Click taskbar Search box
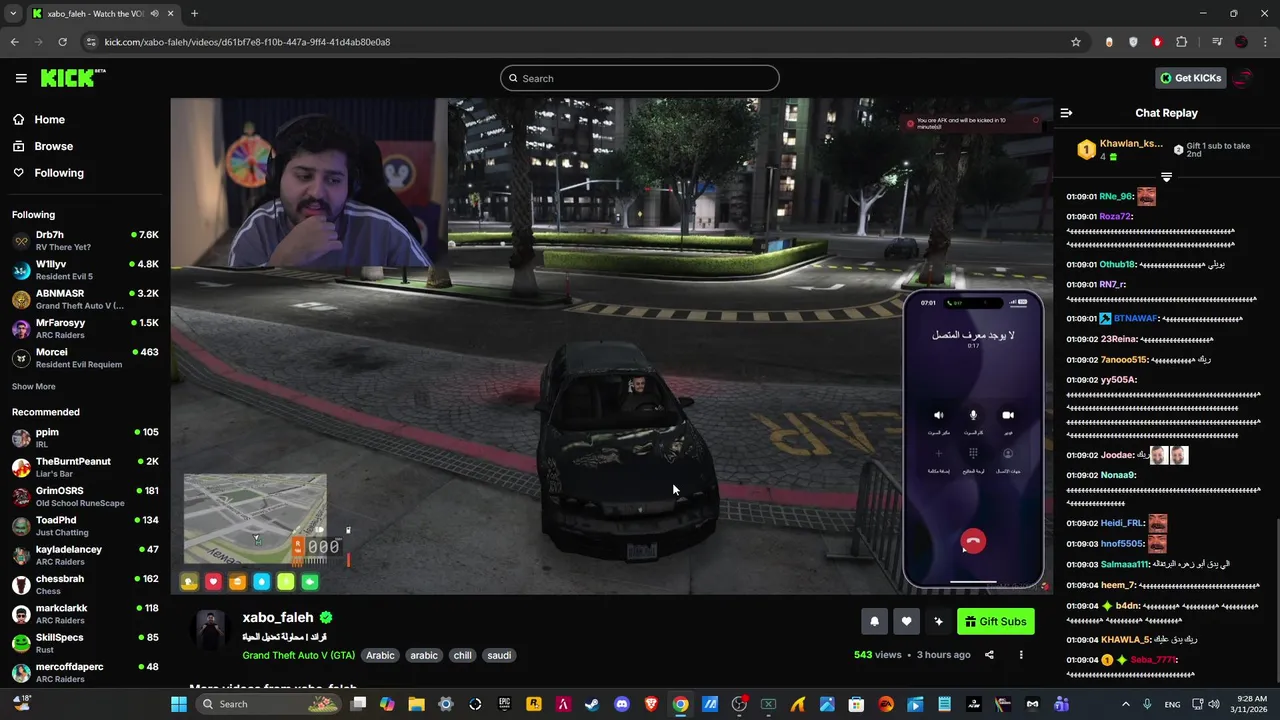The height and width of the screenshot is (720, 1280). click(268, 704)
